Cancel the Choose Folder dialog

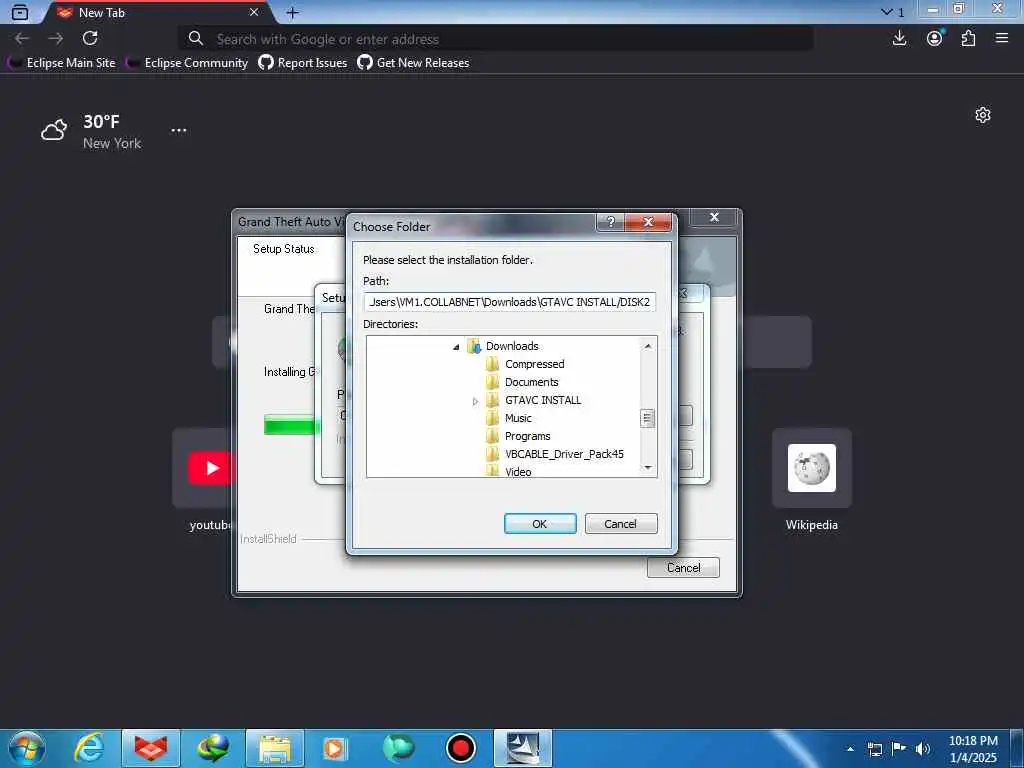[620, 524]
